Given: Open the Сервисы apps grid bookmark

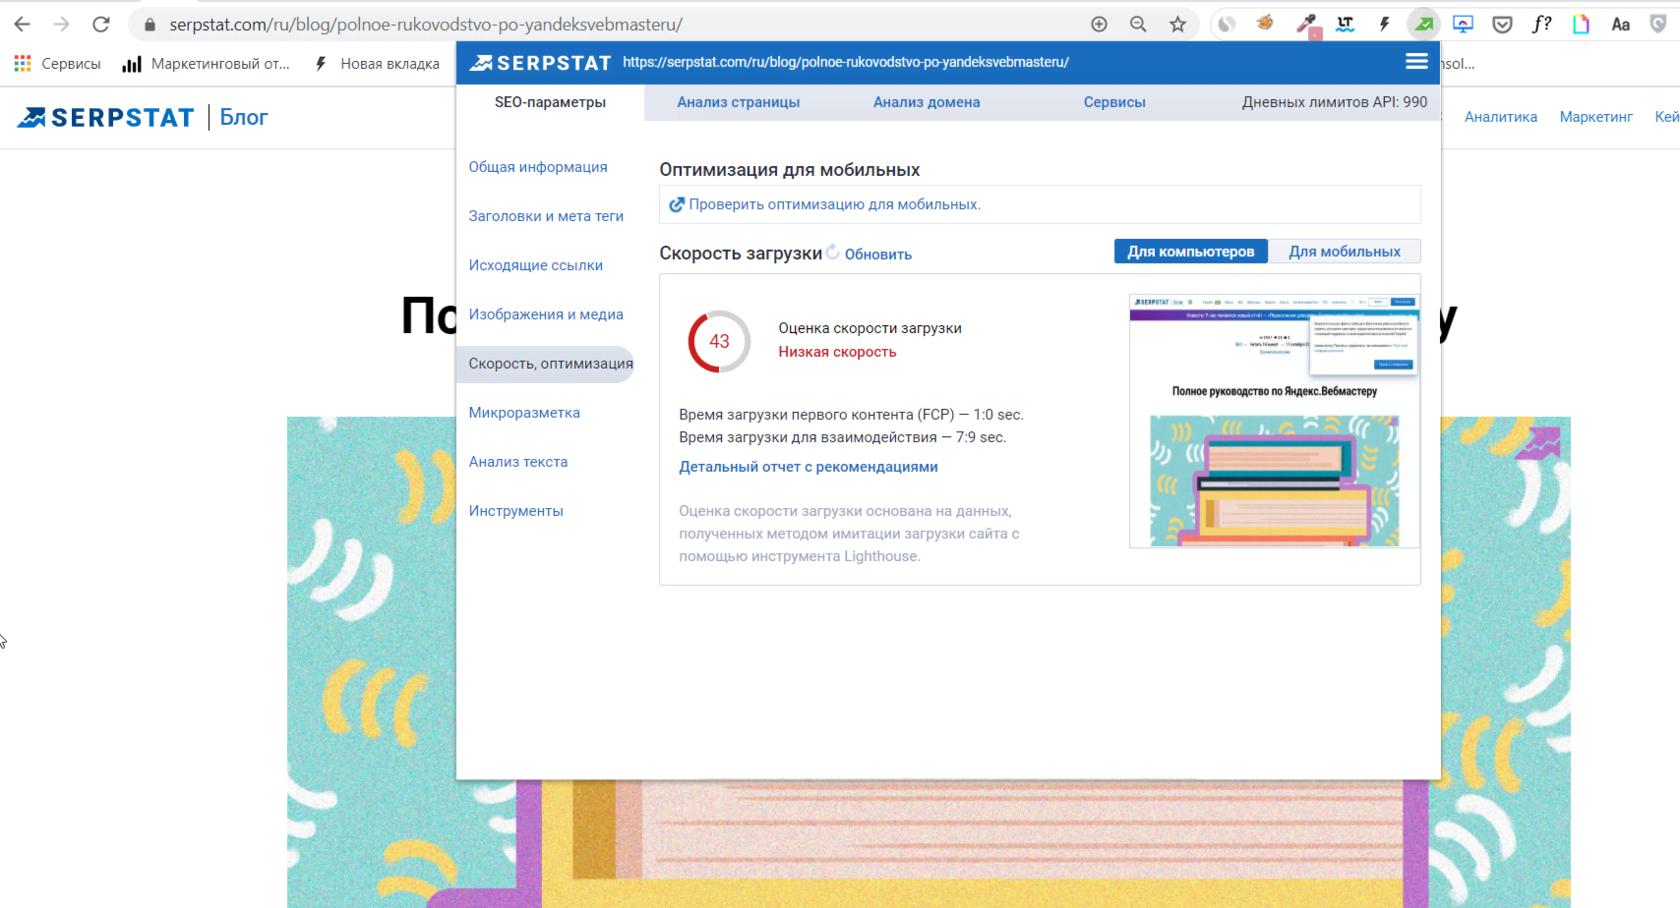Looking at the screenshot, I should [x=57, y=64].
